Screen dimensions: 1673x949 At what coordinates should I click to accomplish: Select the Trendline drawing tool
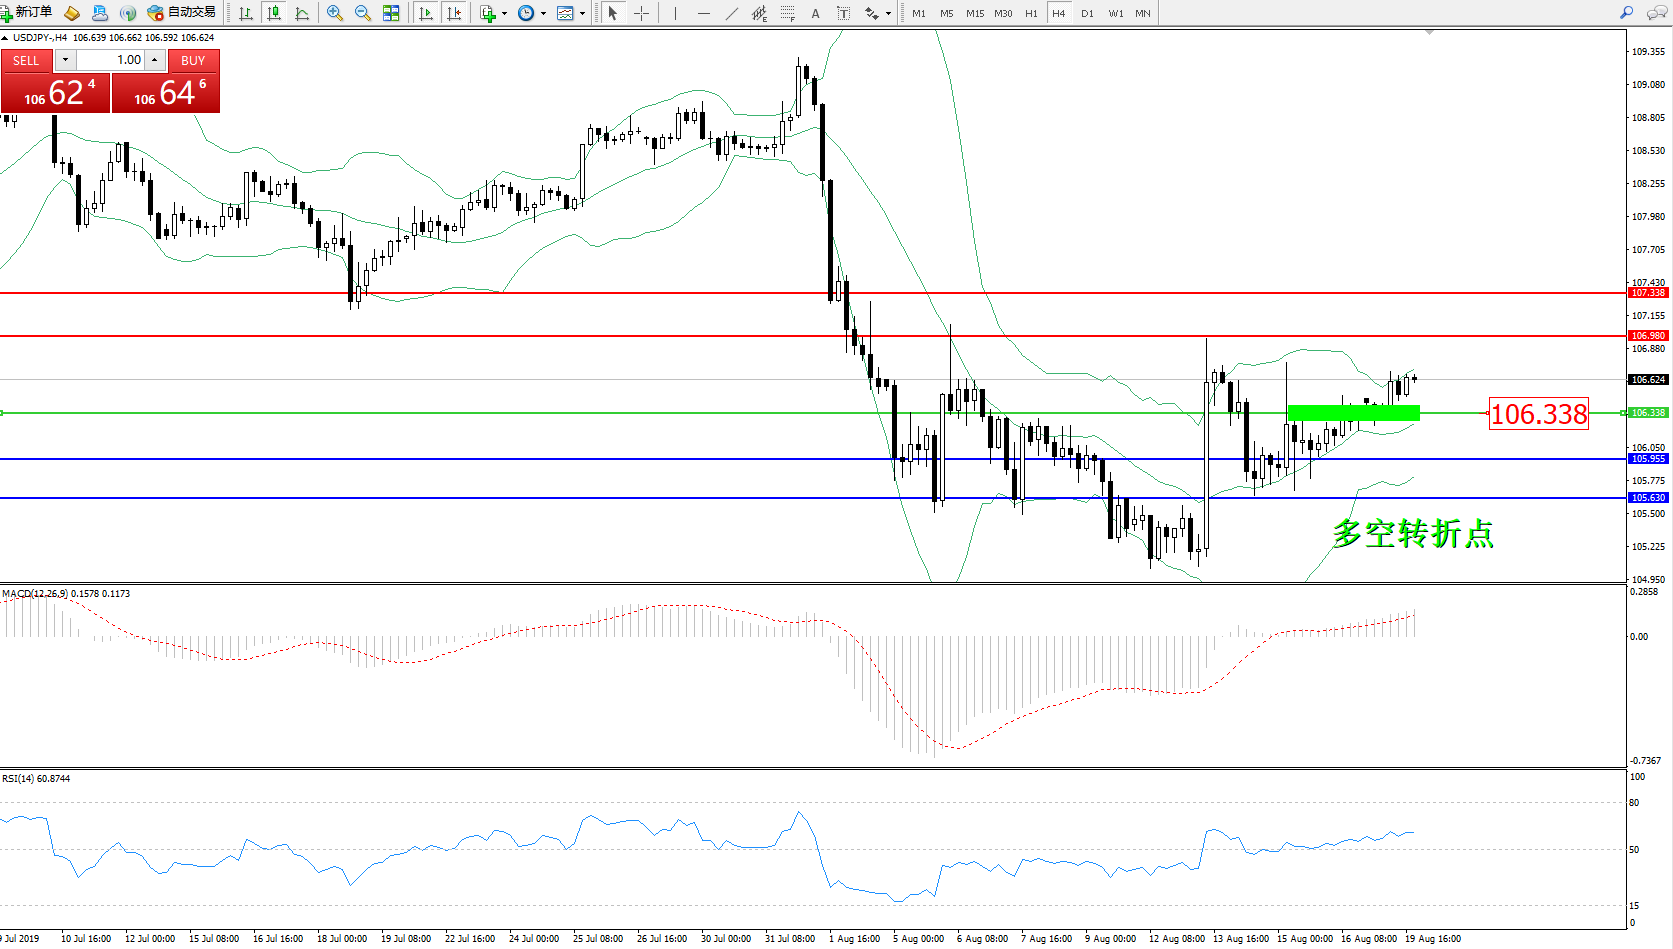[x=732, y=13]
